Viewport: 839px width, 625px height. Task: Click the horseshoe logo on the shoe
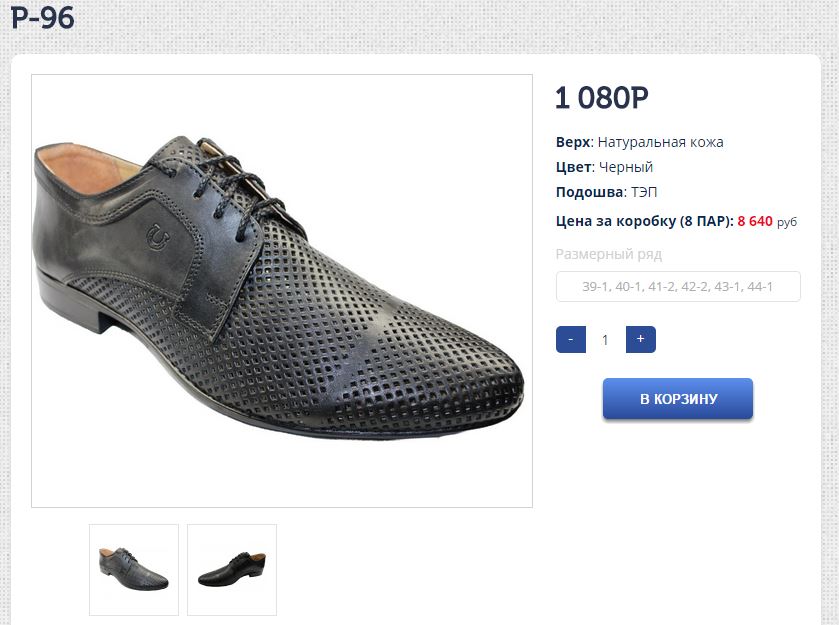[158, 237]
